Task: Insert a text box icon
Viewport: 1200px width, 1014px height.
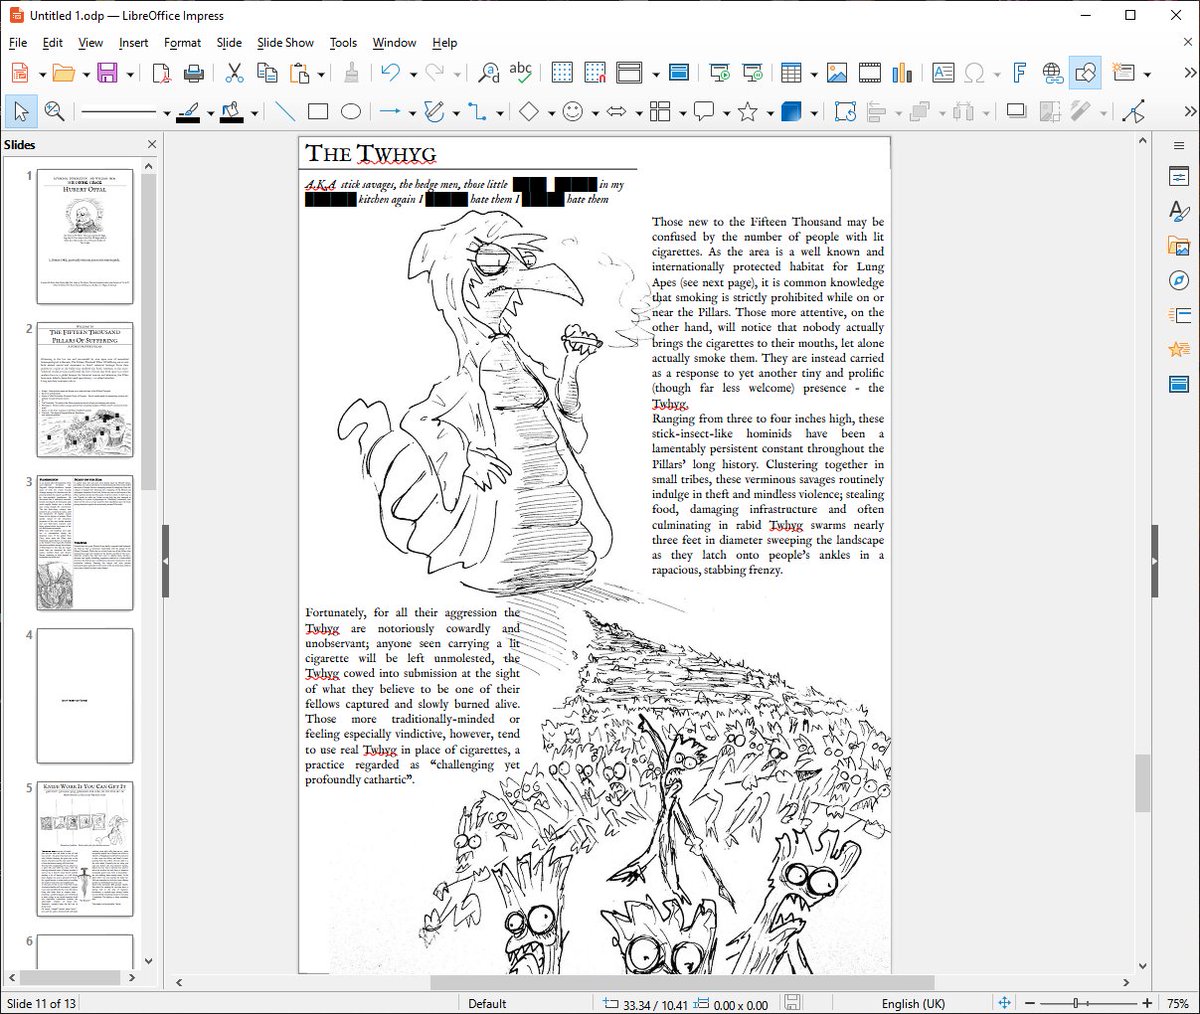Action: pyautogui.click(x=942, y=73)
